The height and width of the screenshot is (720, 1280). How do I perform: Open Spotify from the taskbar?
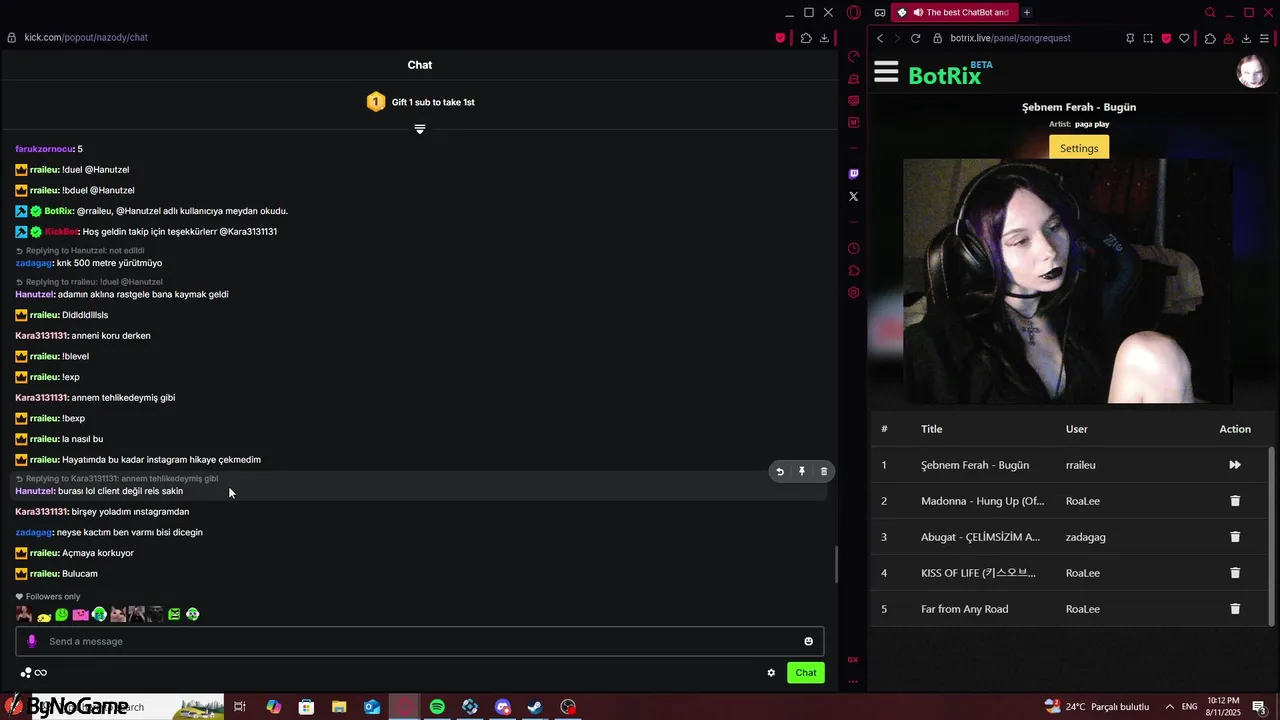[x=437, y=707]
